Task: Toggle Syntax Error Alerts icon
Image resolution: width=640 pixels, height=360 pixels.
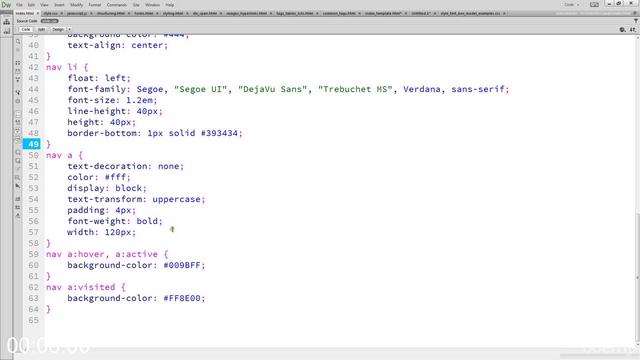Action: [18, 139]
